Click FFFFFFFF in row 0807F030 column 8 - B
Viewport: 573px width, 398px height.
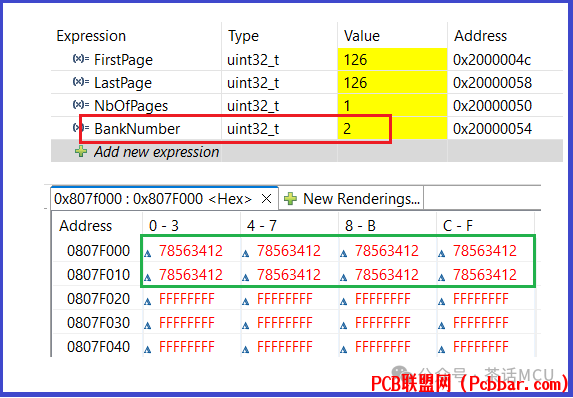point(383,323)
